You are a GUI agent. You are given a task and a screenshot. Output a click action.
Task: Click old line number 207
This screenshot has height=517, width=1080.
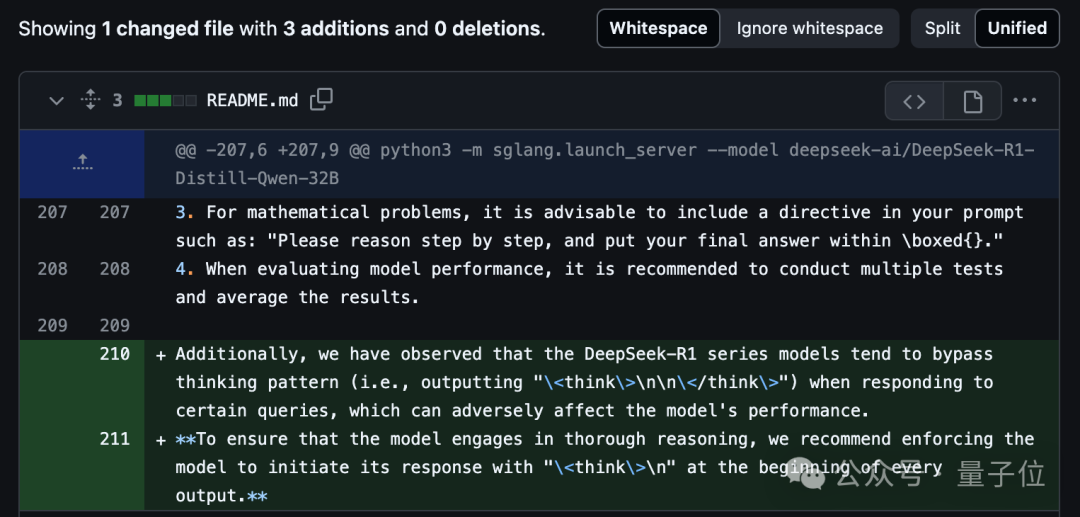(x=52, y=212)
